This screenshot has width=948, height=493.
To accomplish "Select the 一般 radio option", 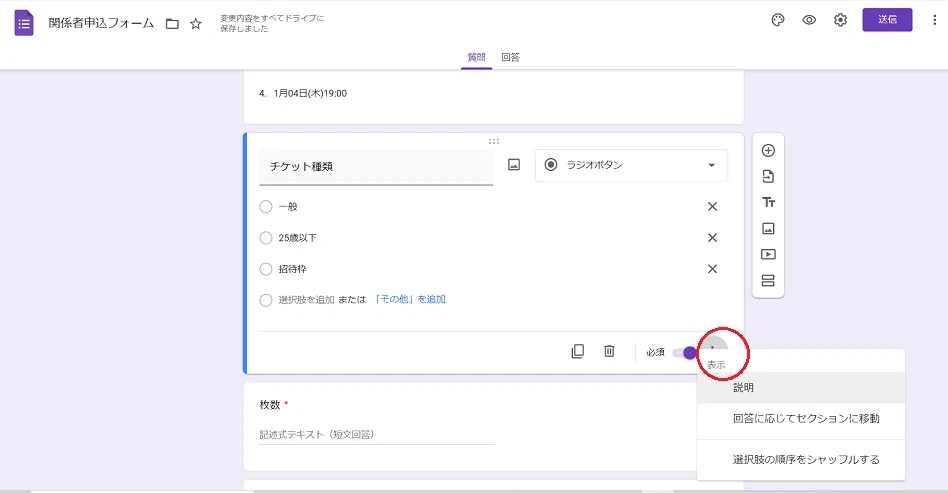I will [266, 207].
